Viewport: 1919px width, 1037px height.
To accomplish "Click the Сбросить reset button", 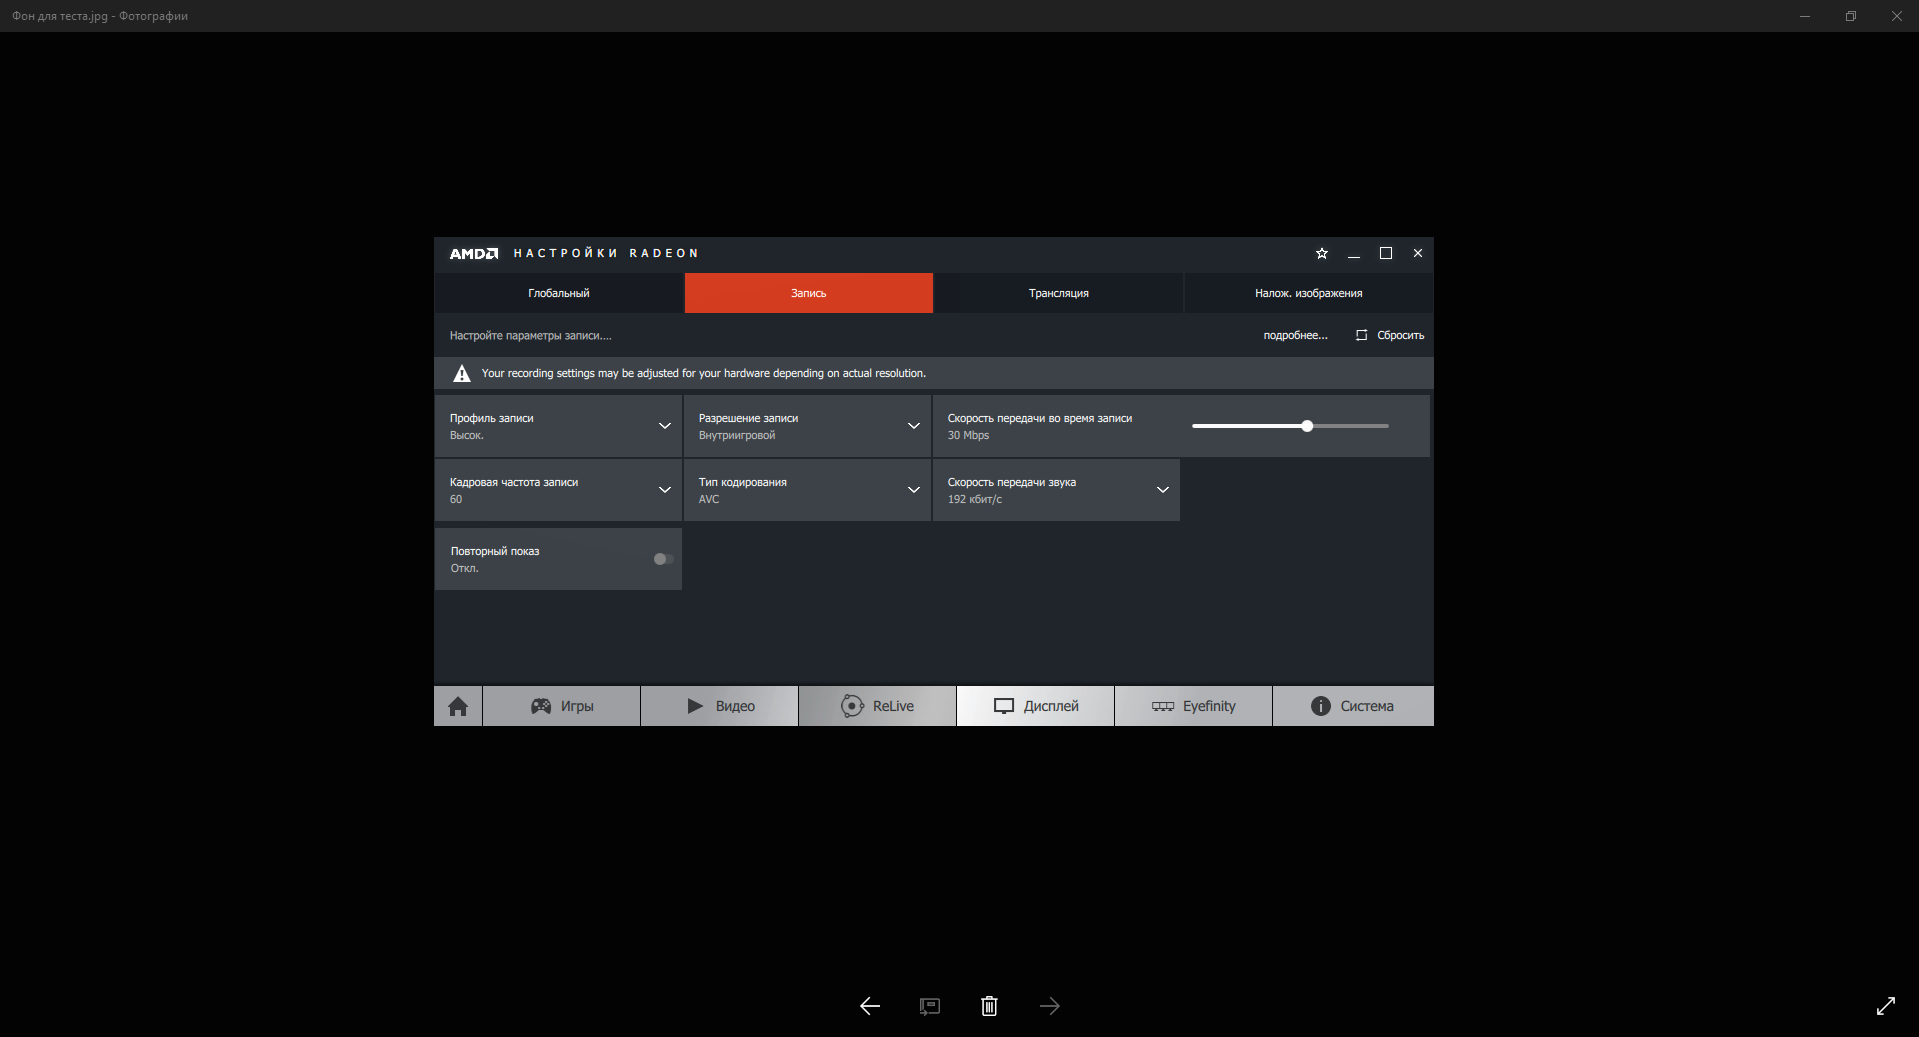I will click(x=1390, y=336).
